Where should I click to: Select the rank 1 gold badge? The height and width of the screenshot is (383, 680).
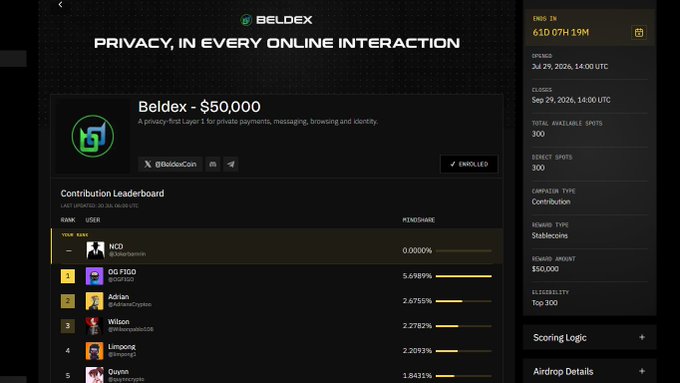click(x=68, y=276)
